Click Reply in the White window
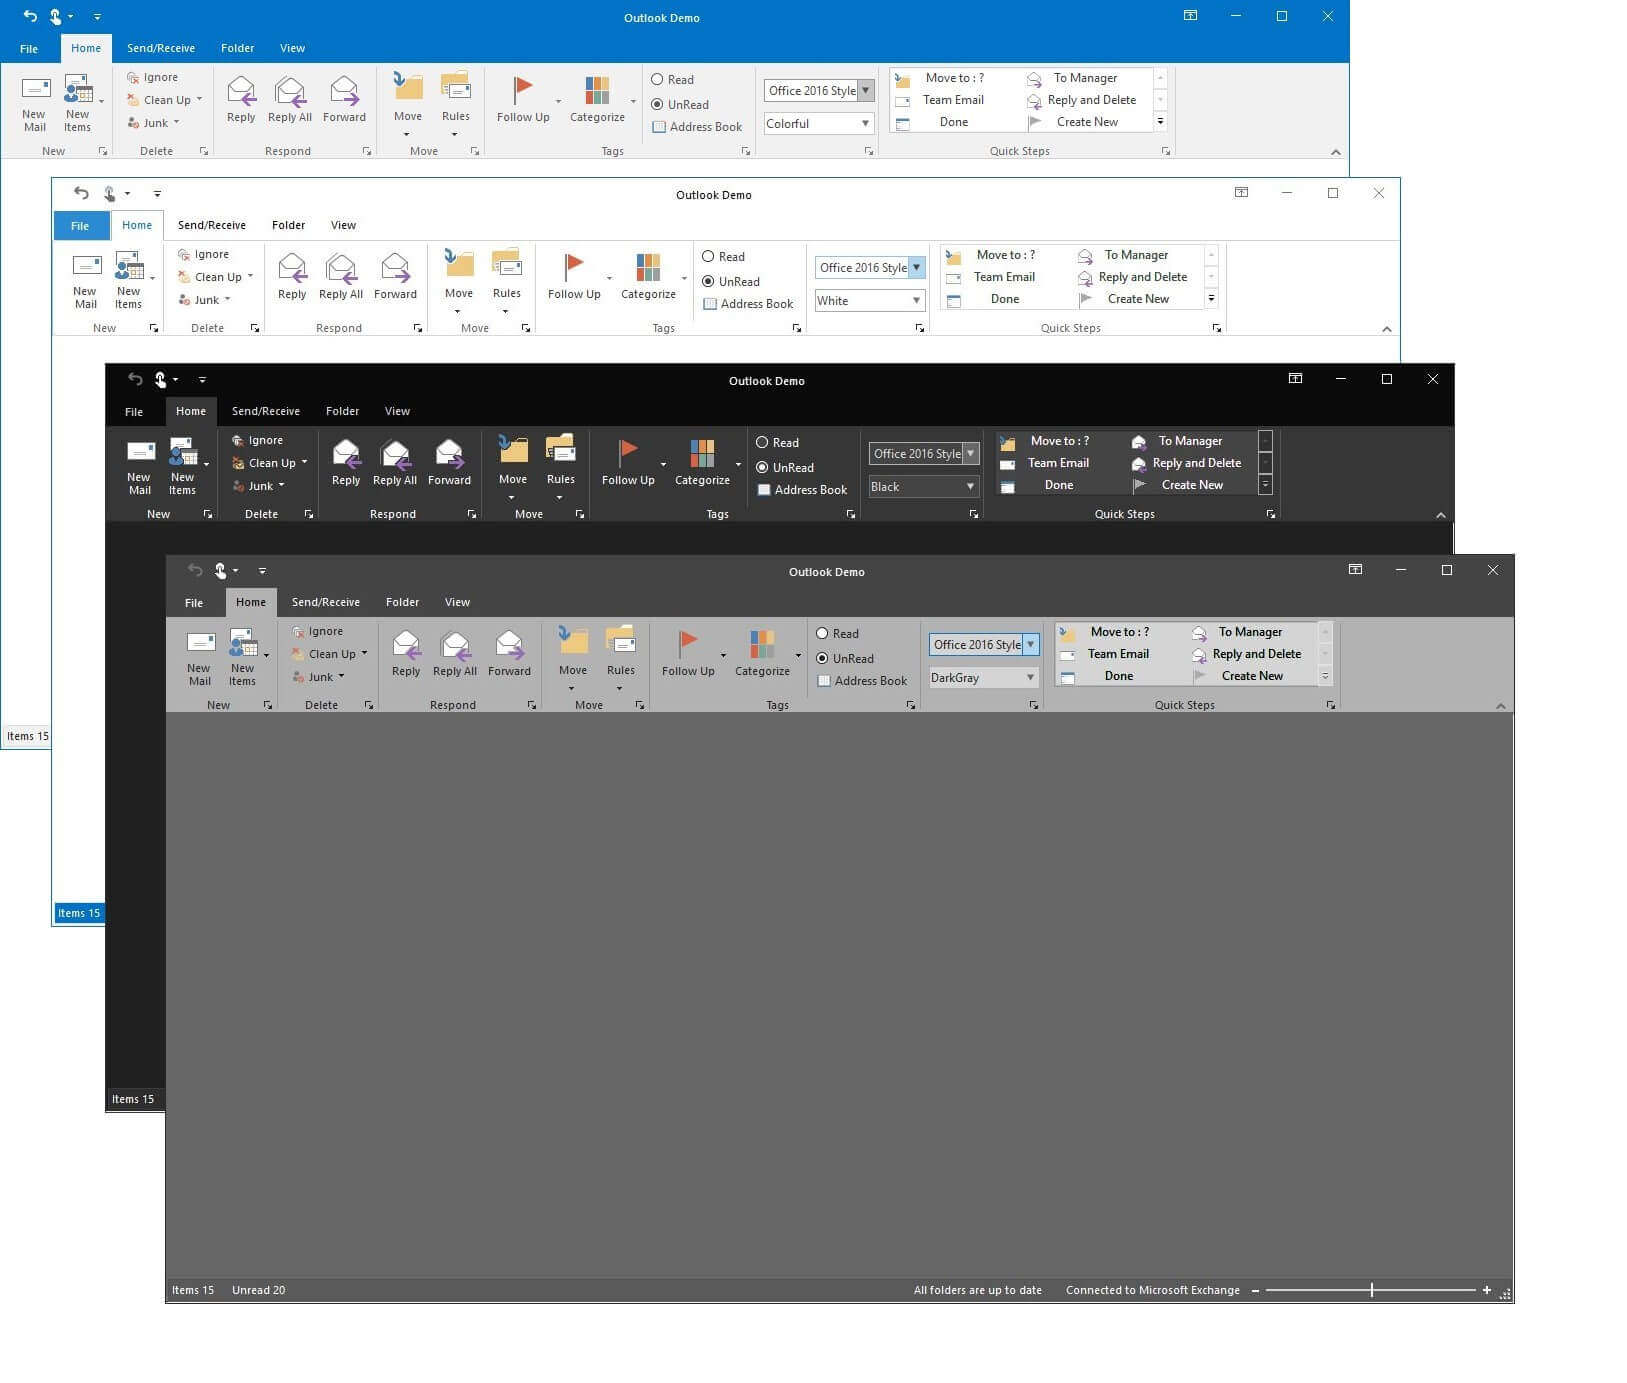 292,278
